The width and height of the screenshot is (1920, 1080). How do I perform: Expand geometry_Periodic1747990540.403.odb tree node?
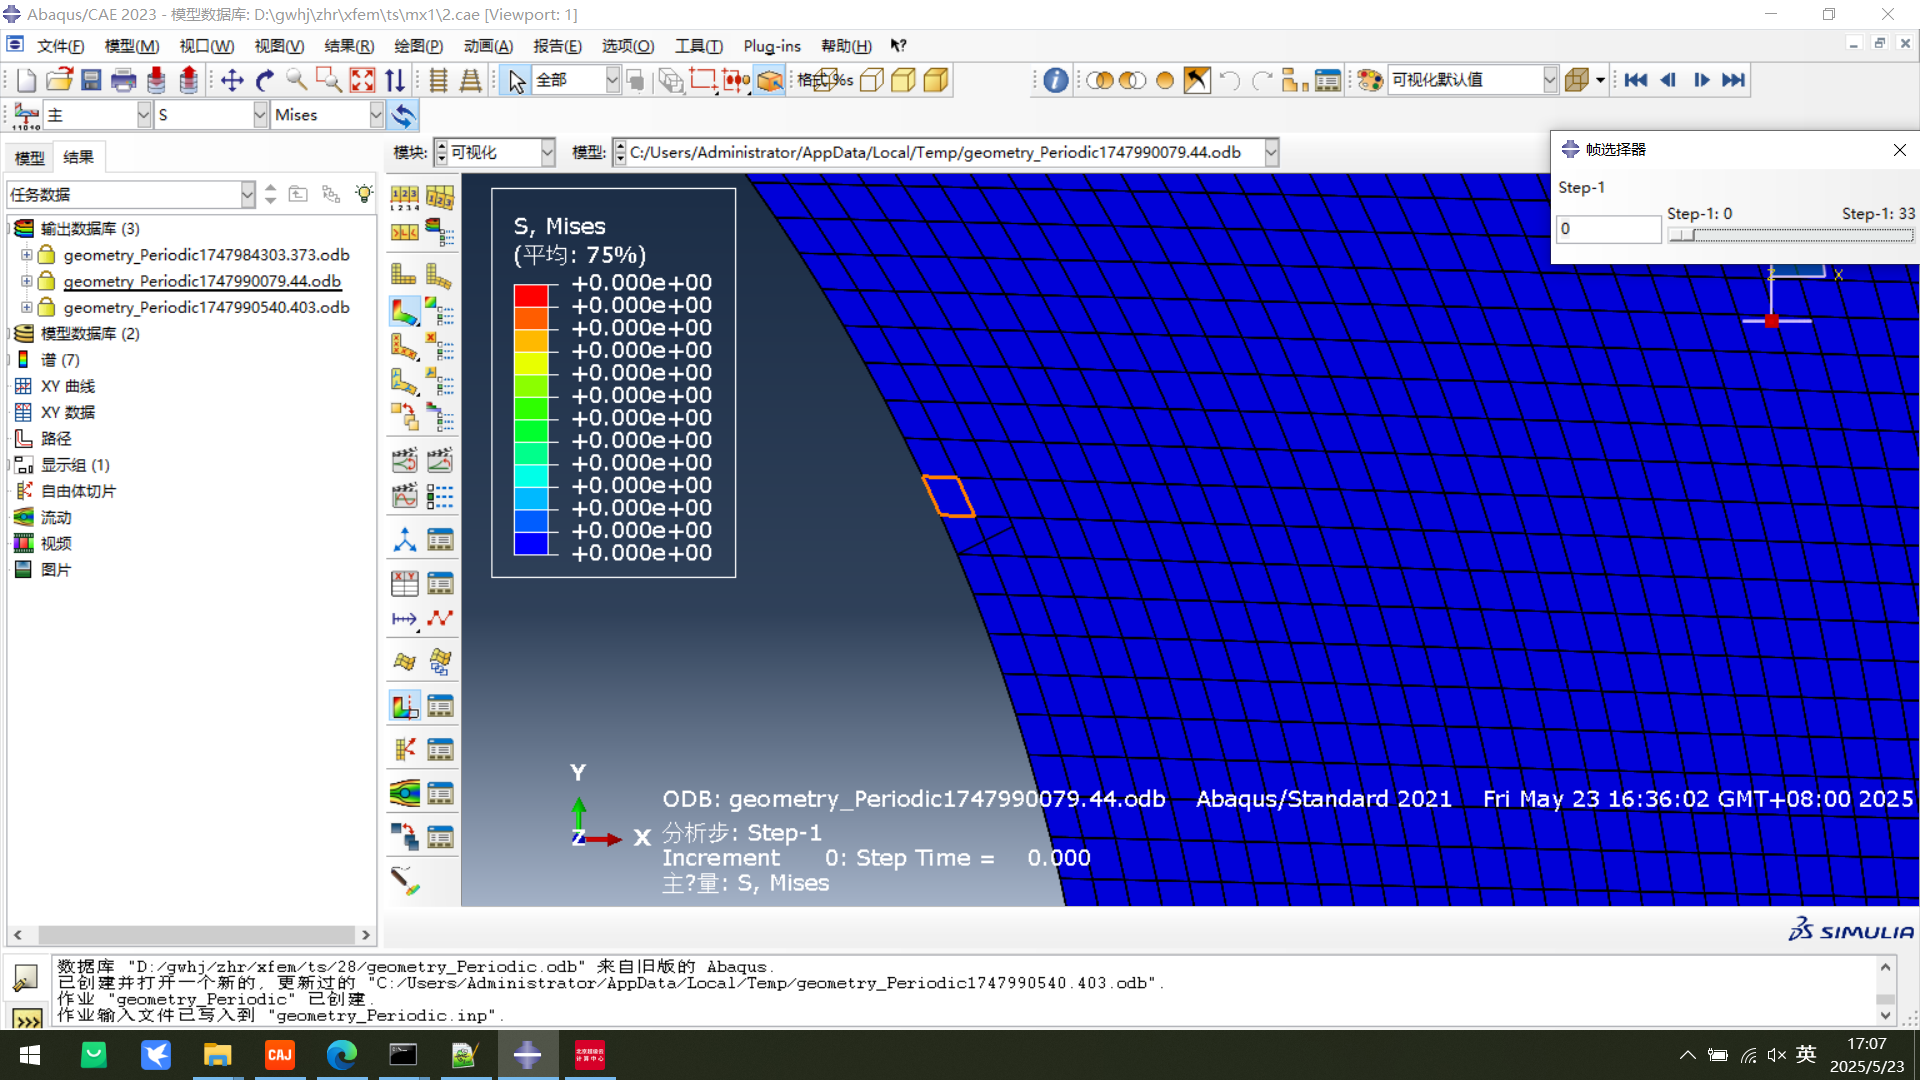27,307
